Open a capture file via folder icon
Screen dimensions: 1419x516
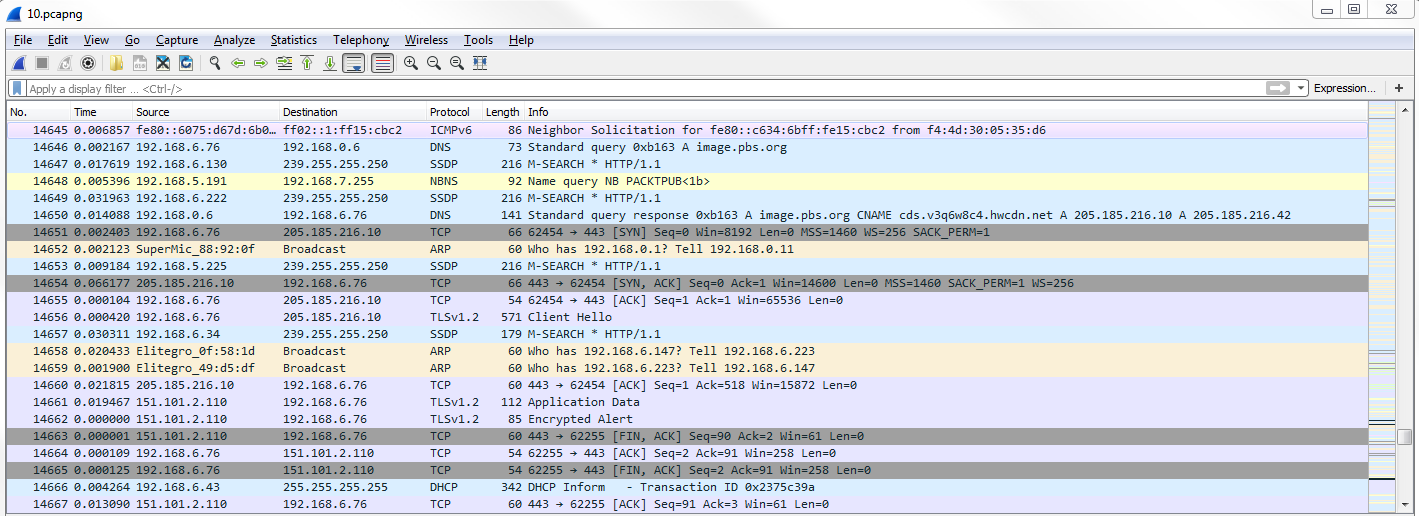coord(117,63)
